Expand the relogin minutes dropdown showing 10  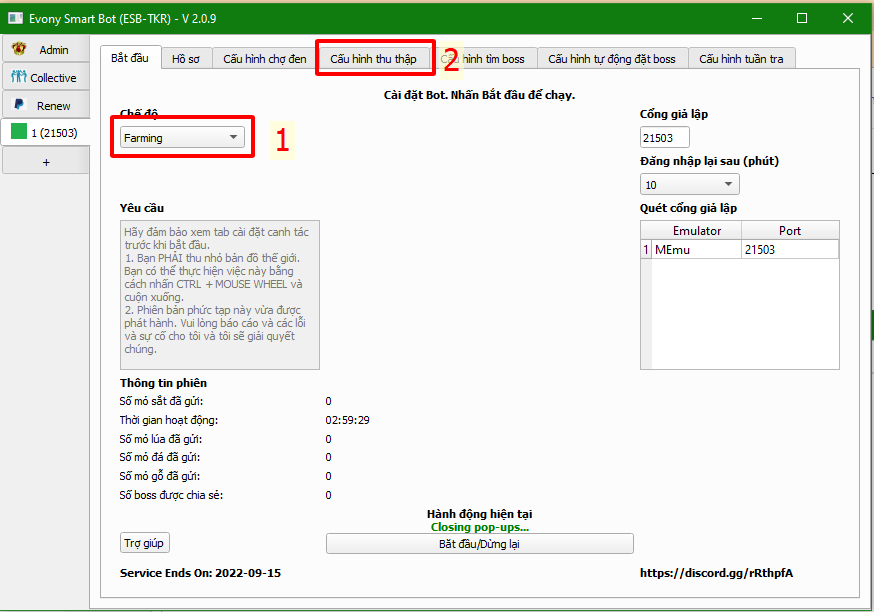pos(689,185)
